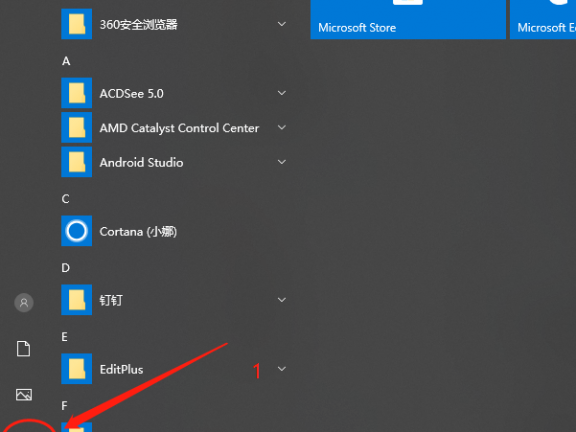Image resolution: width=576 pixels, height=432 pixels.
Task: Open Cortana (小娜) from app list
Action: point(138,232)
